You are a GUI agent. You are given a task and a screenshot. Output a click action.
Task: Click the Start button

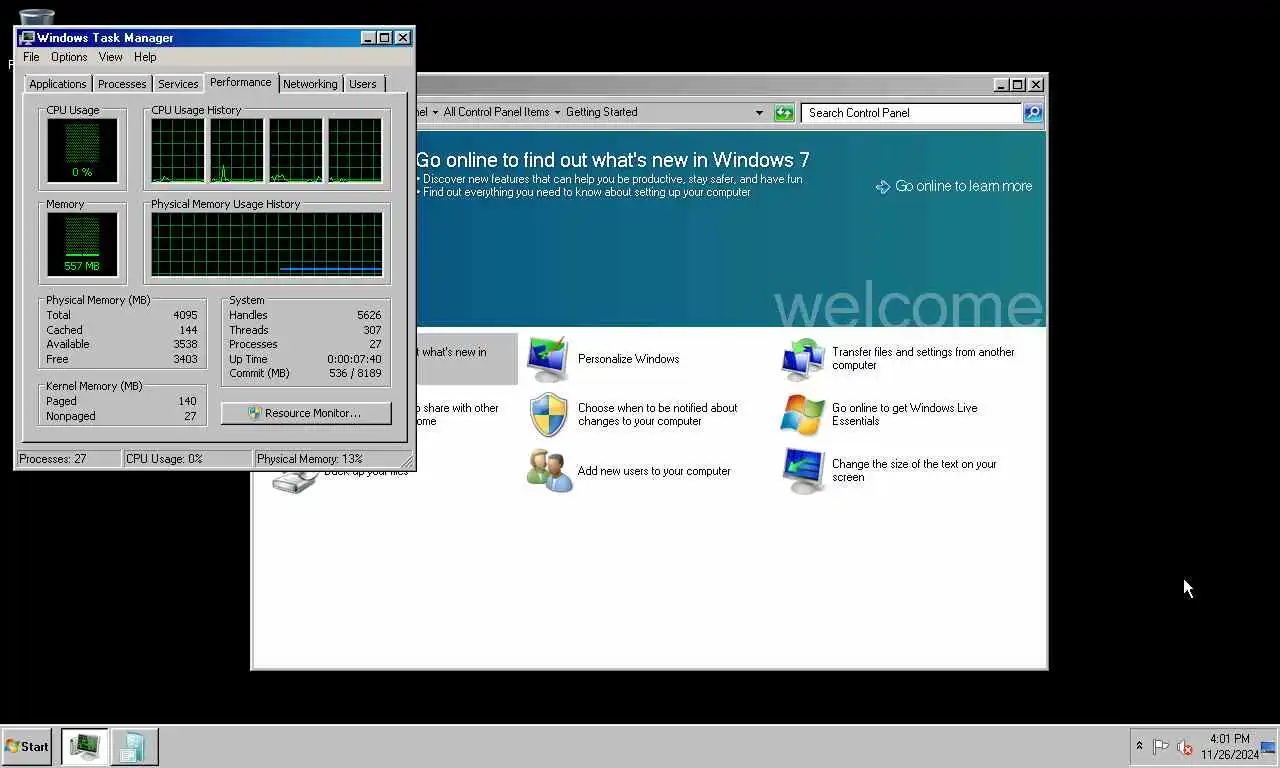point(27,746)
